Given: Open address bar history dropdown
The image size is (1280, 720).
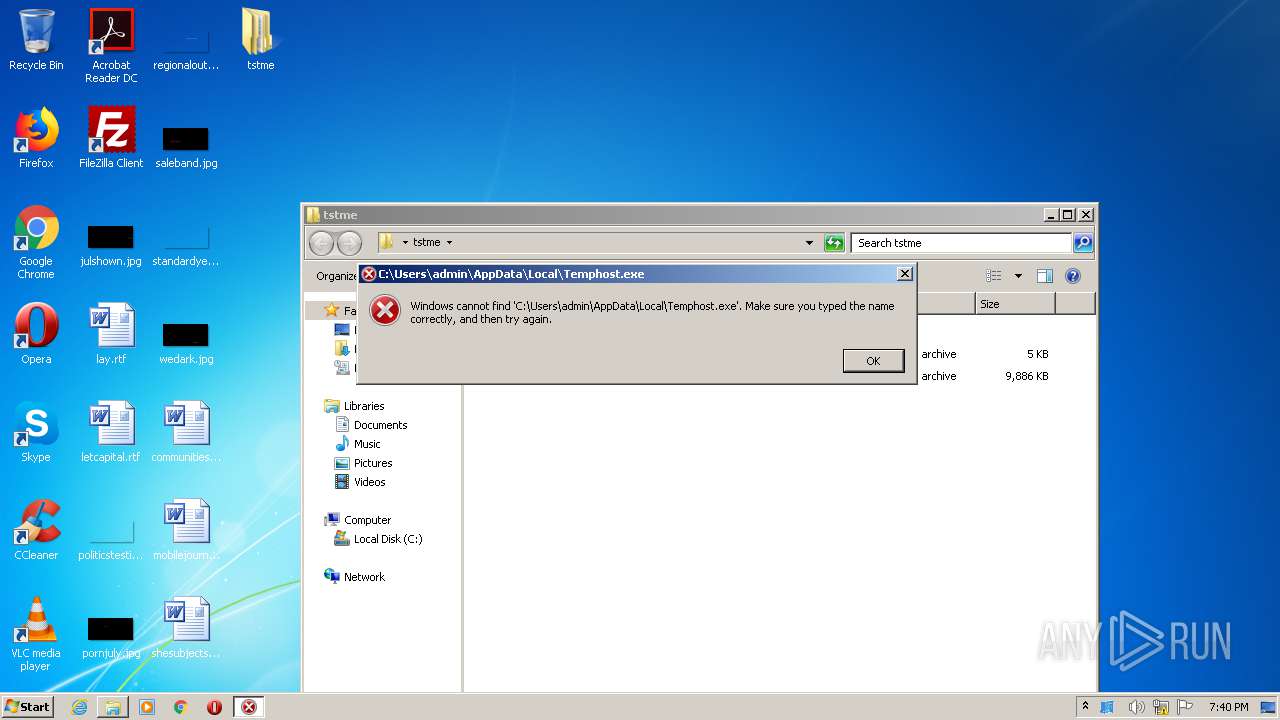Looking at the screenshot, I should (x=809, y=243).
